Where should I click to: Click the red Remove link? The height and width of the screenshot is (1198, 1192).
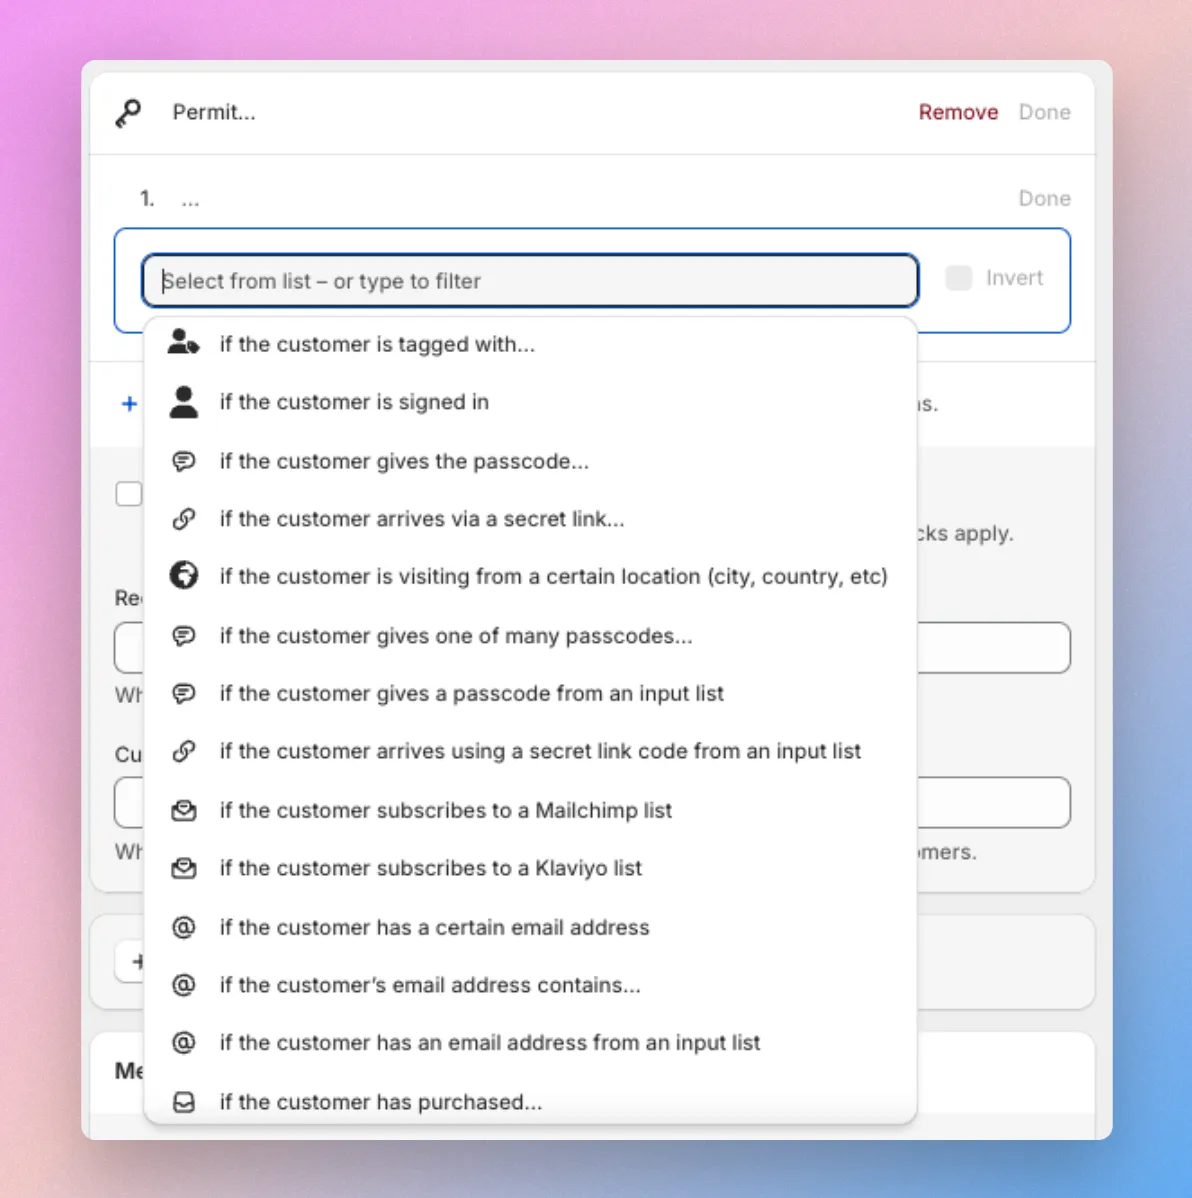tap(958, 112)
